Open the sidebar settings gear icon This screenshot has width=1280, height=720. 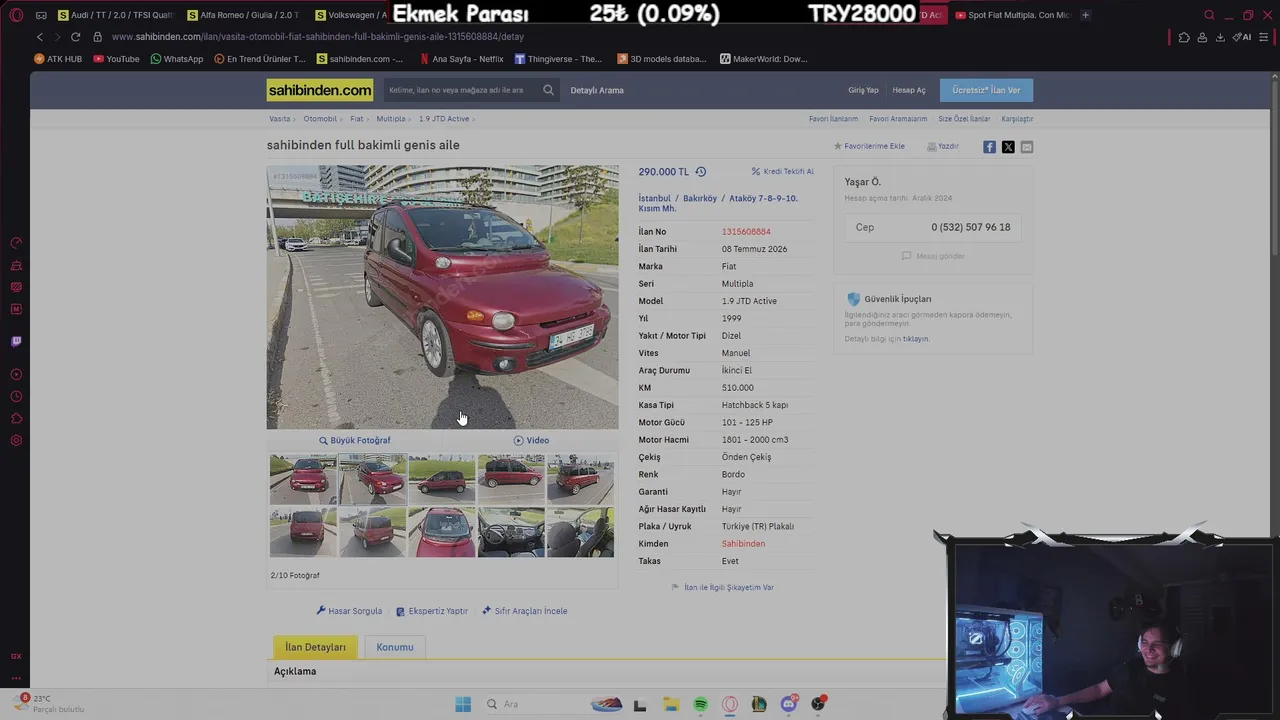click(16, 441)
